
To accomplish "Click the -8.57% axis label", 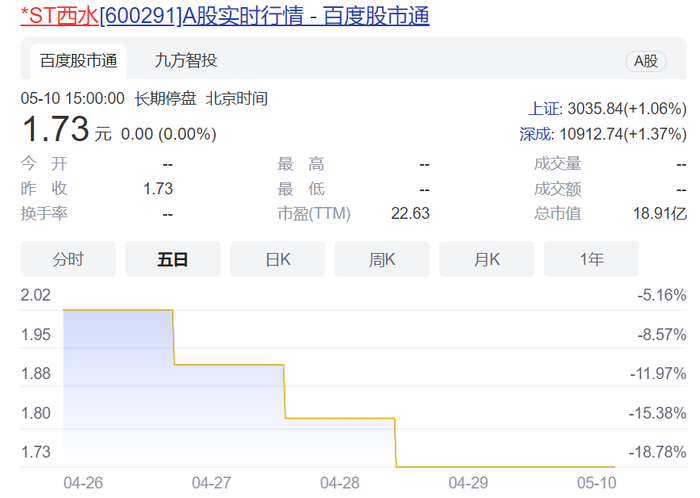I will click(662, 335).
